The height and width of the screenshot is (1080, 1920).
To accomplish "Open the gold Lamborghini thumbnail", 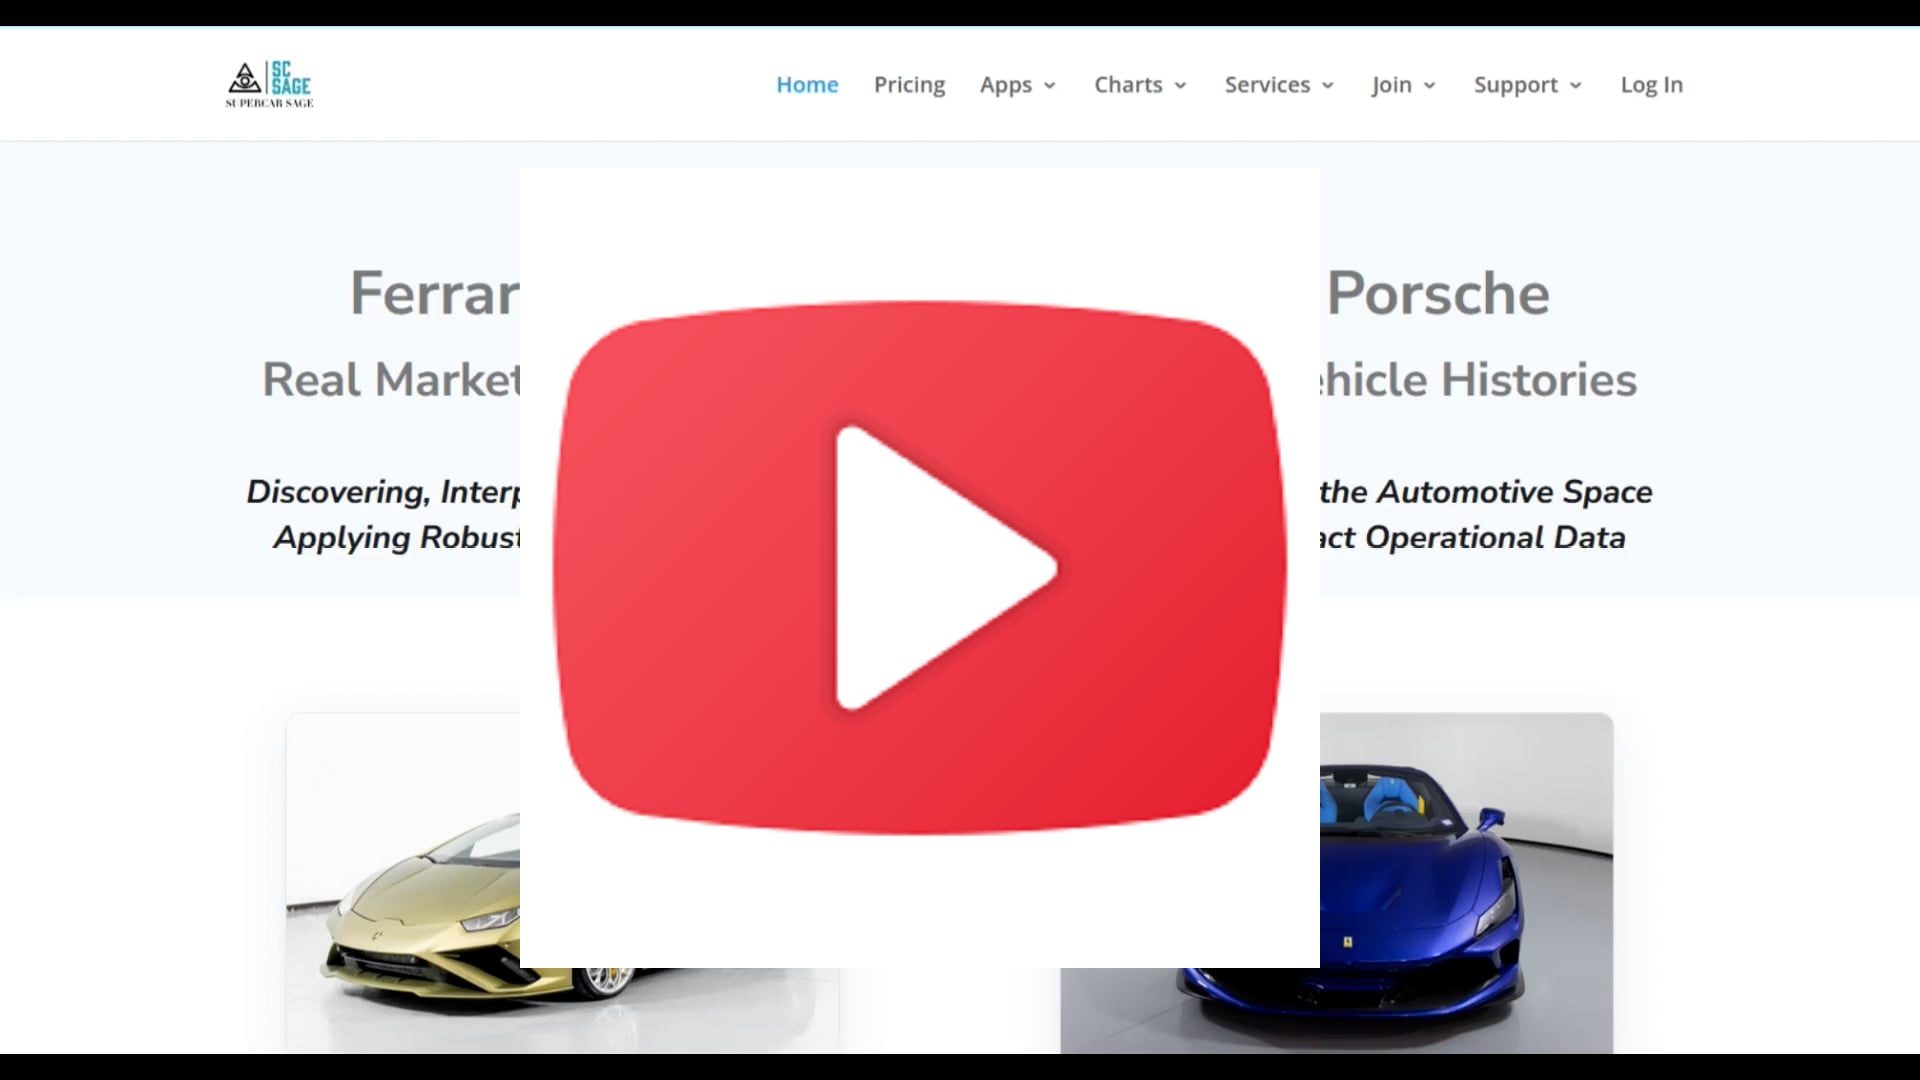I will pyautogui.click(x=403, y=882).
